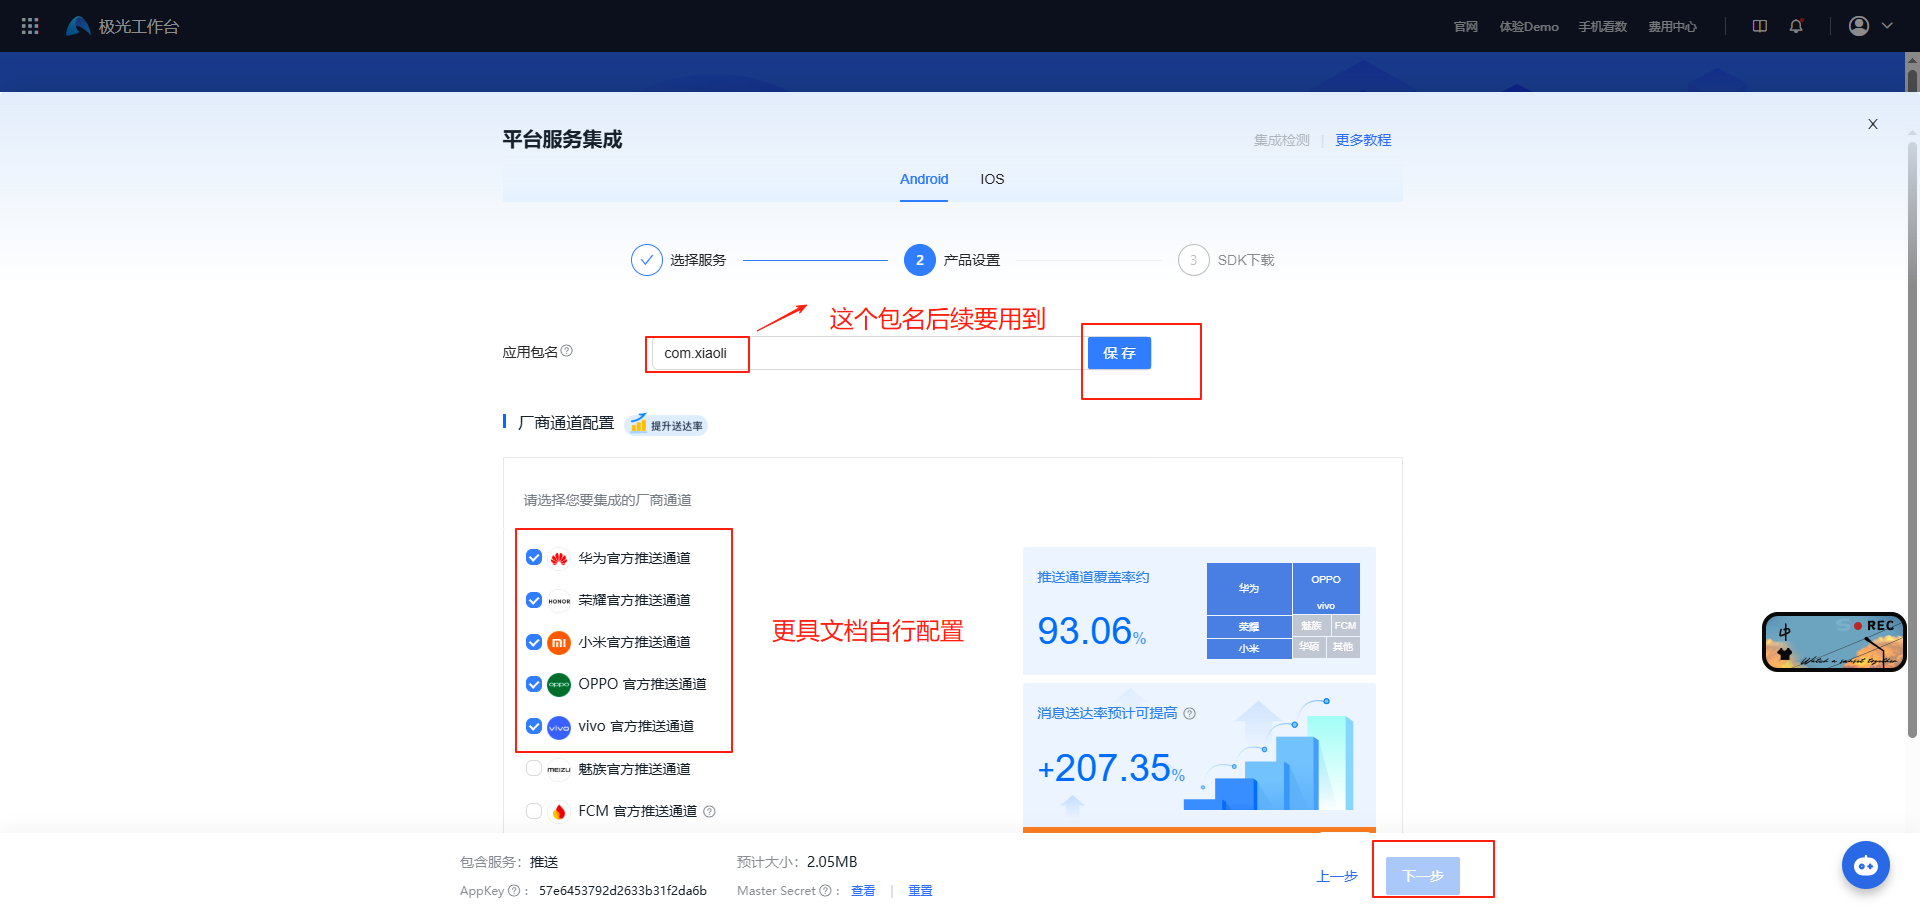Screen dimensions: 1920x919
Task: Click help icon beside 消息送达率预计可提高
Action: point(1189,713)
